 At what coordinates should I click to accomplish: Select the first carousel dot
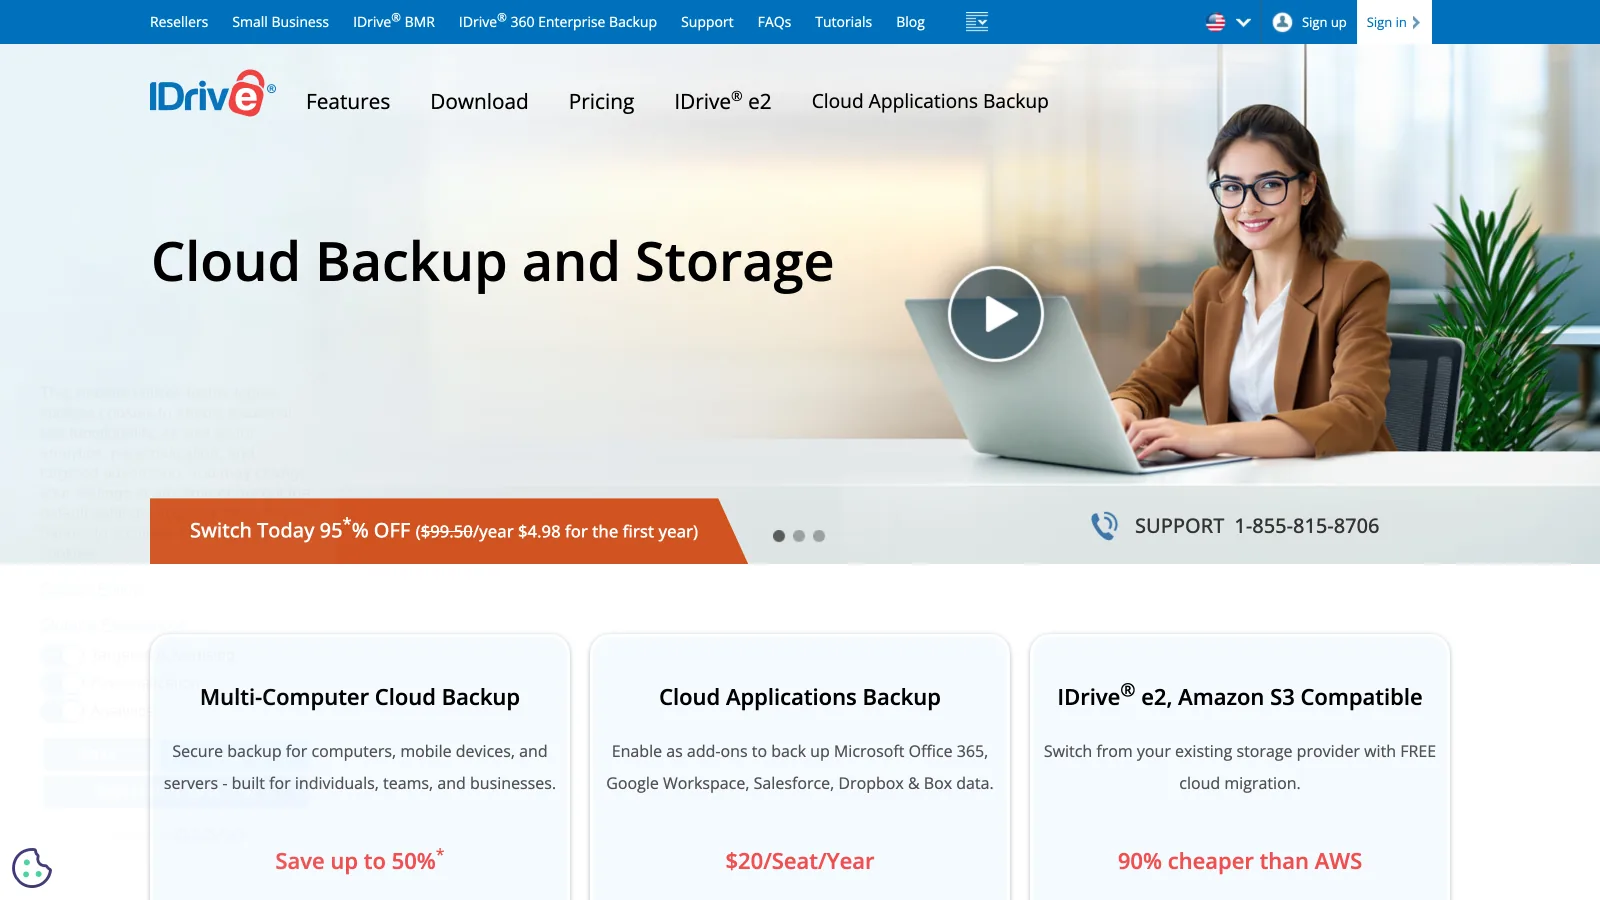coord(779,536)
